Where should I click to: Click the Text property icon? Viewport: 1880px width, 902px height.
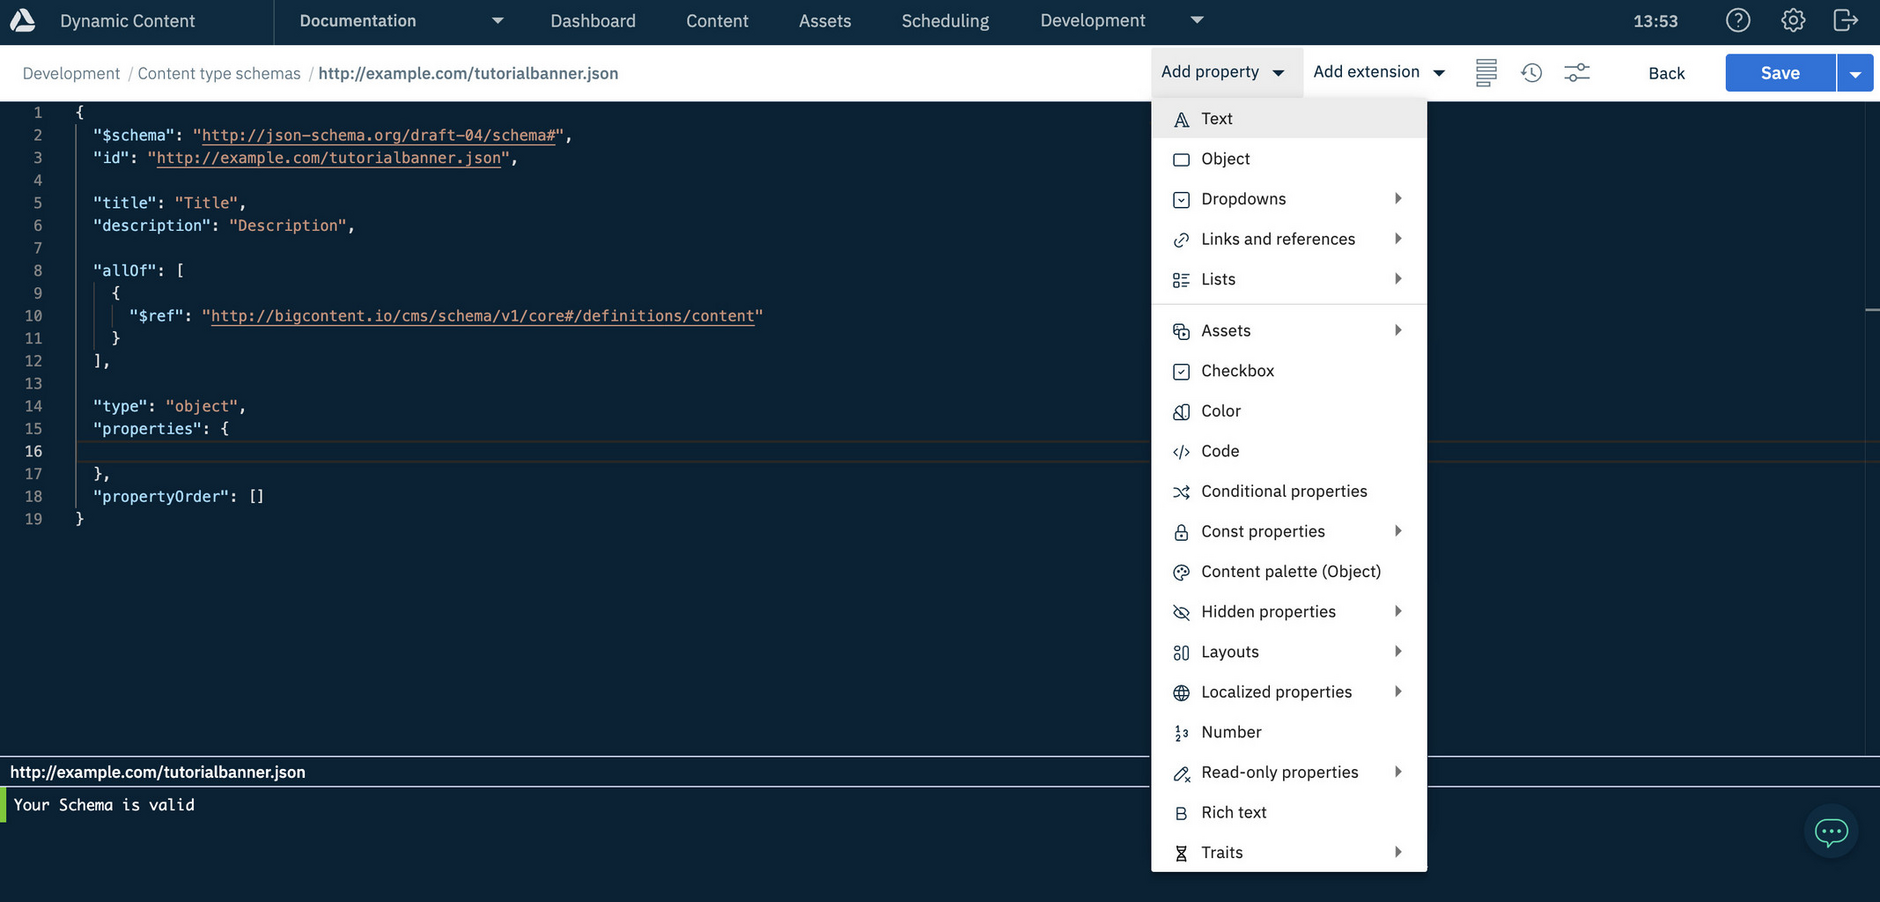1181,119
